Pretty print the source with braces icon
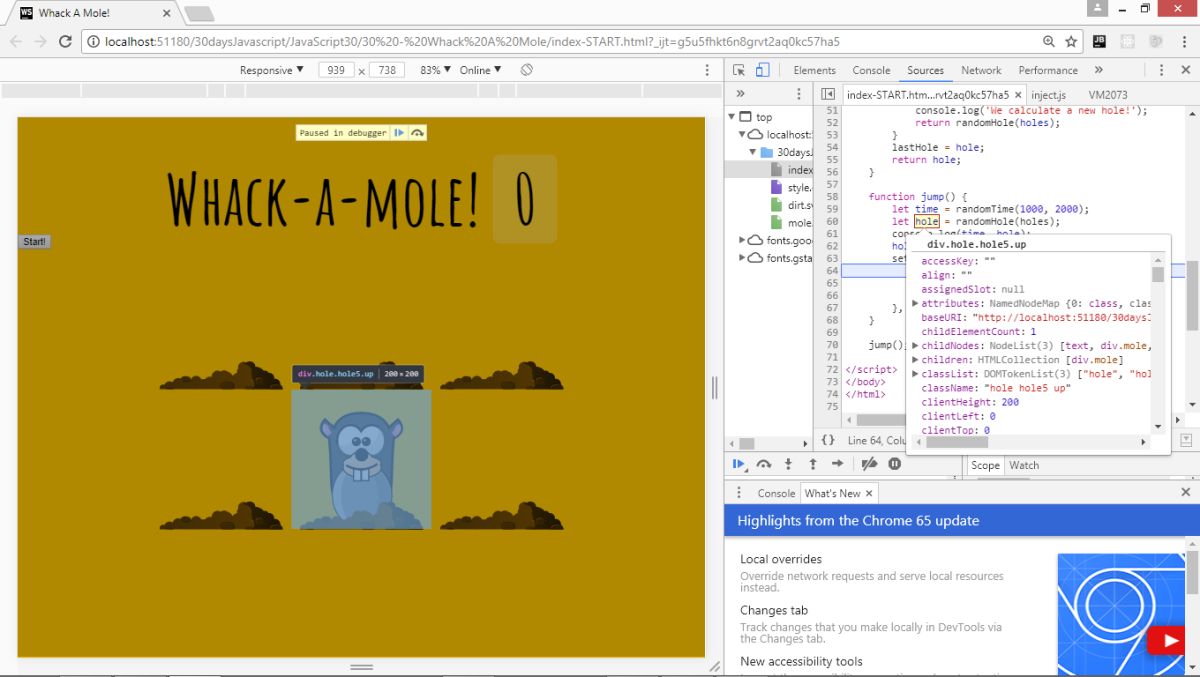1200x677 pixels. click(828, 440)
